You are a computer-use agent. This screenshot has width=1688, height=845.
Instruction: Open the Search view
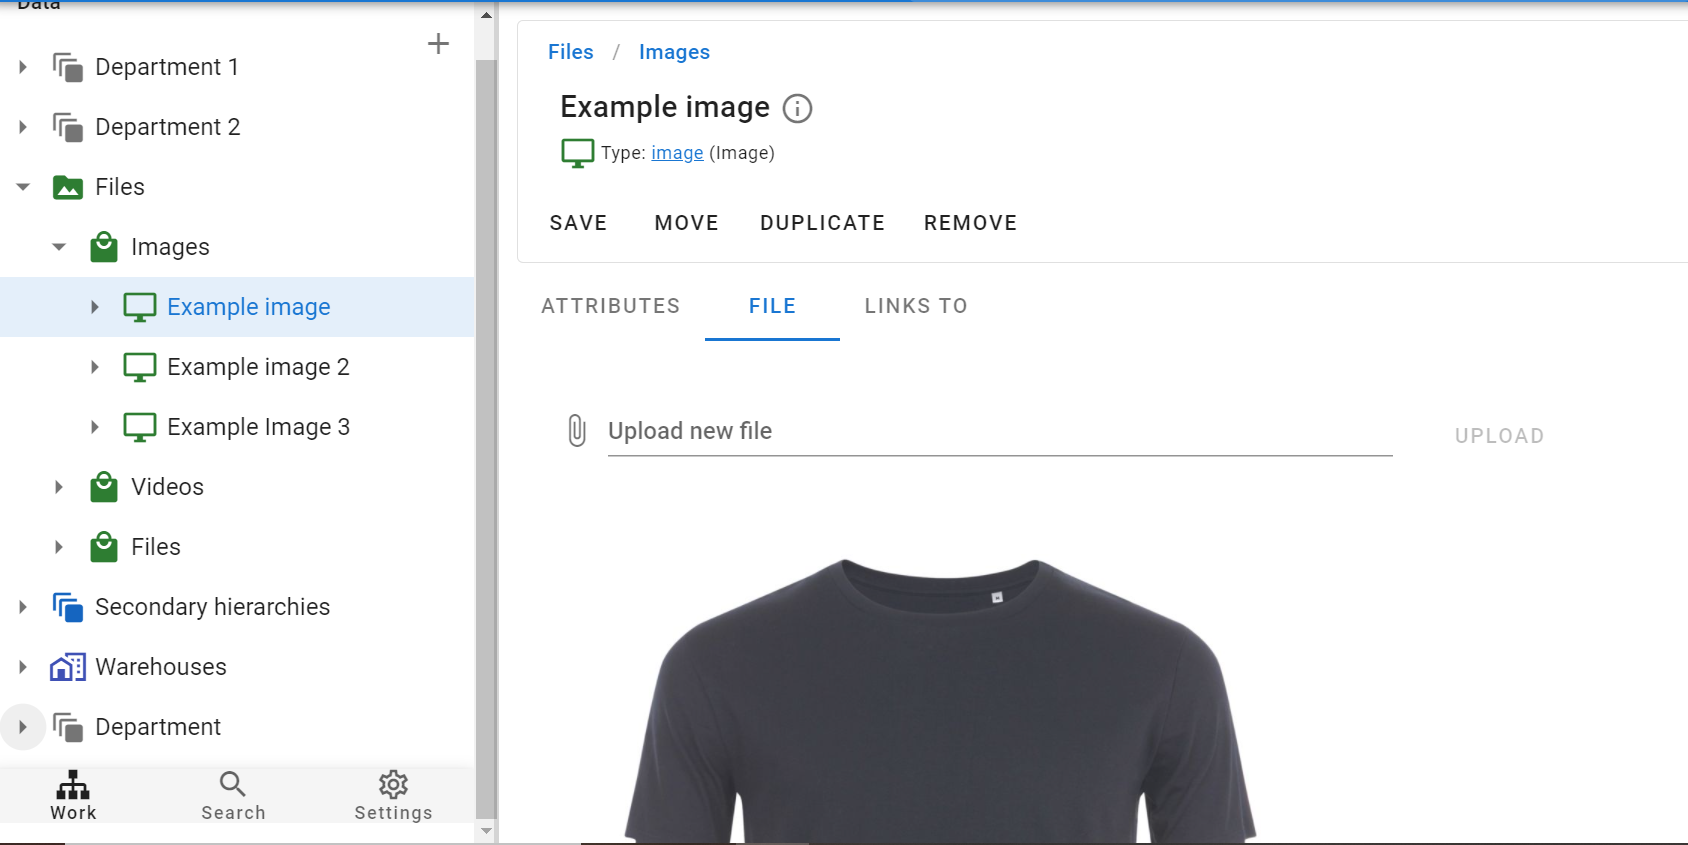(233, 796)
